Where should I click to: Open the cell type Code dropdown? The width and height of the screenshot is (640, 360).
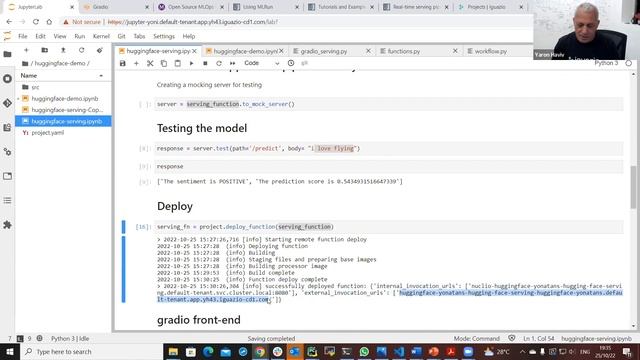pyautogui.click(x=262, y=63)
